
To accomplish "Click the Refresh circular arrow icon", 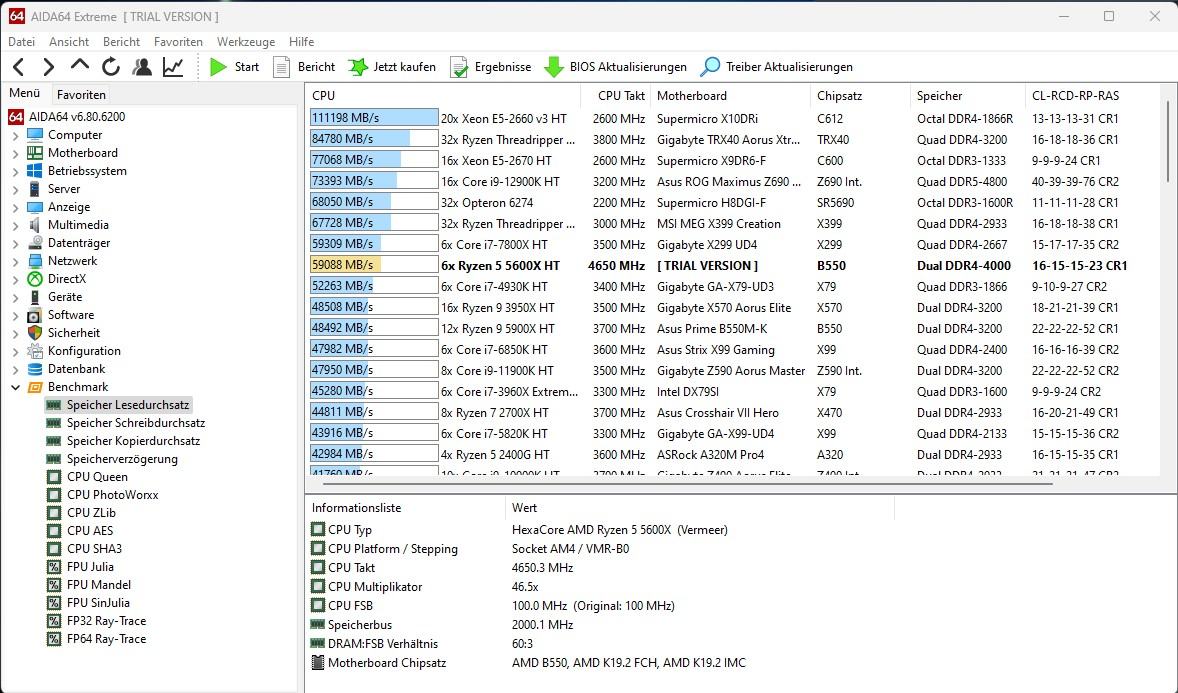I will [x=110, y=67].
